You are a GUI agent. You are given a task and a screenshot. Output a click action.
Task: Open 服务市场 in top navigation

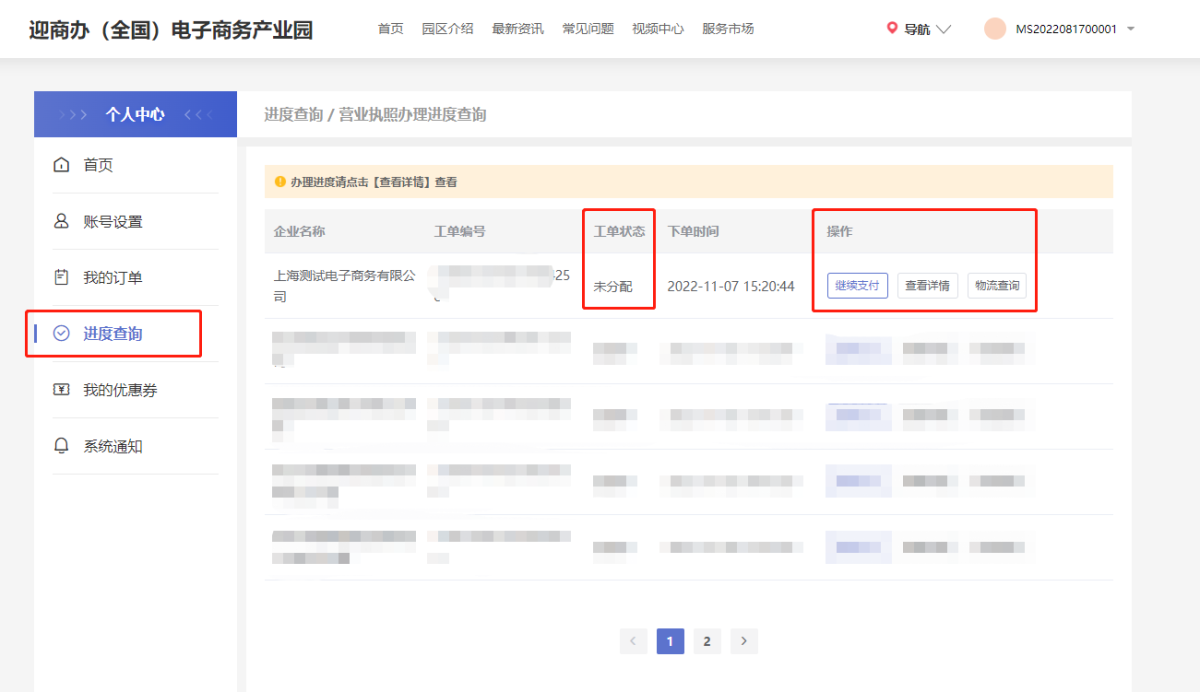pos(728,29)
